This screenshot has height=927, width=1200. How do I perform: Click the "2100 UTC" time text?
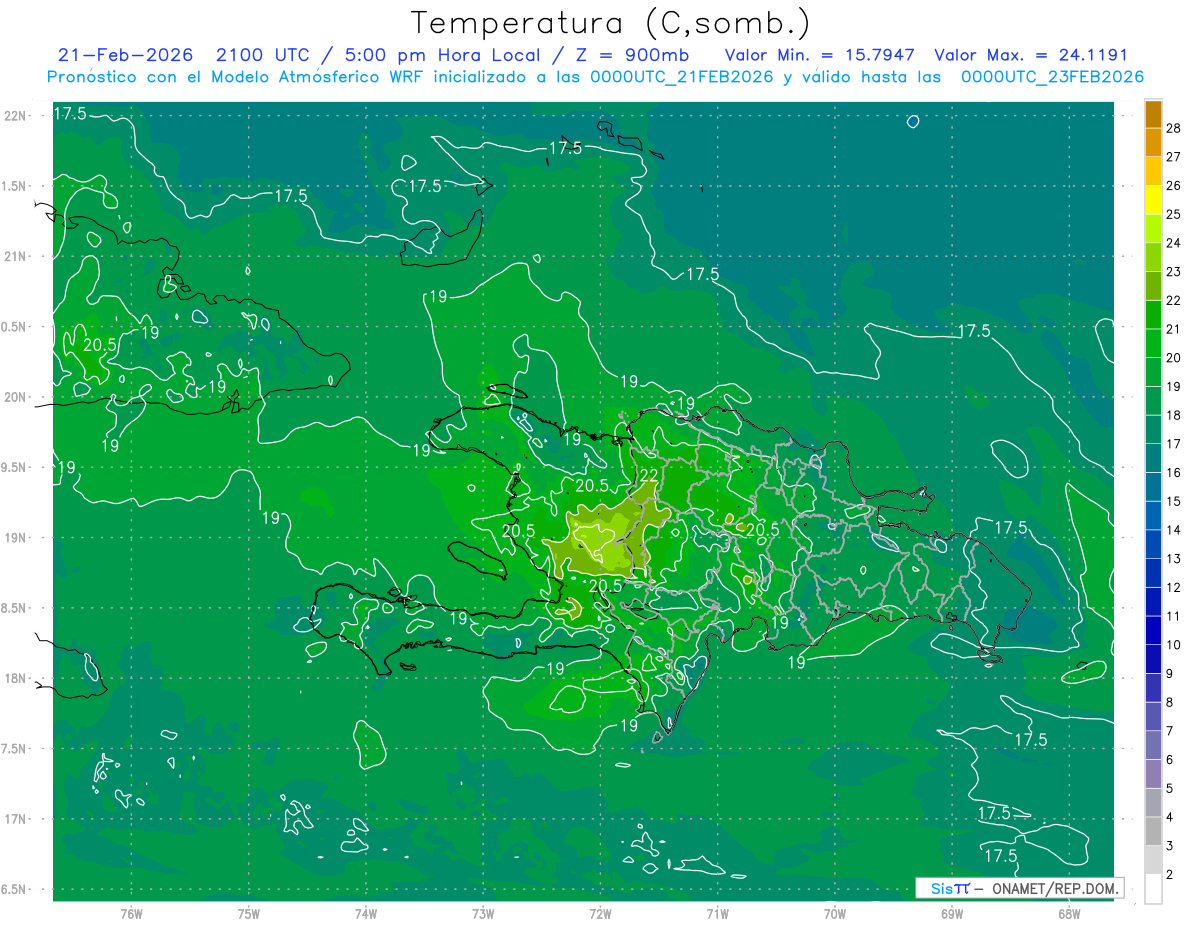pyautogui.click(x=266, y=55)
